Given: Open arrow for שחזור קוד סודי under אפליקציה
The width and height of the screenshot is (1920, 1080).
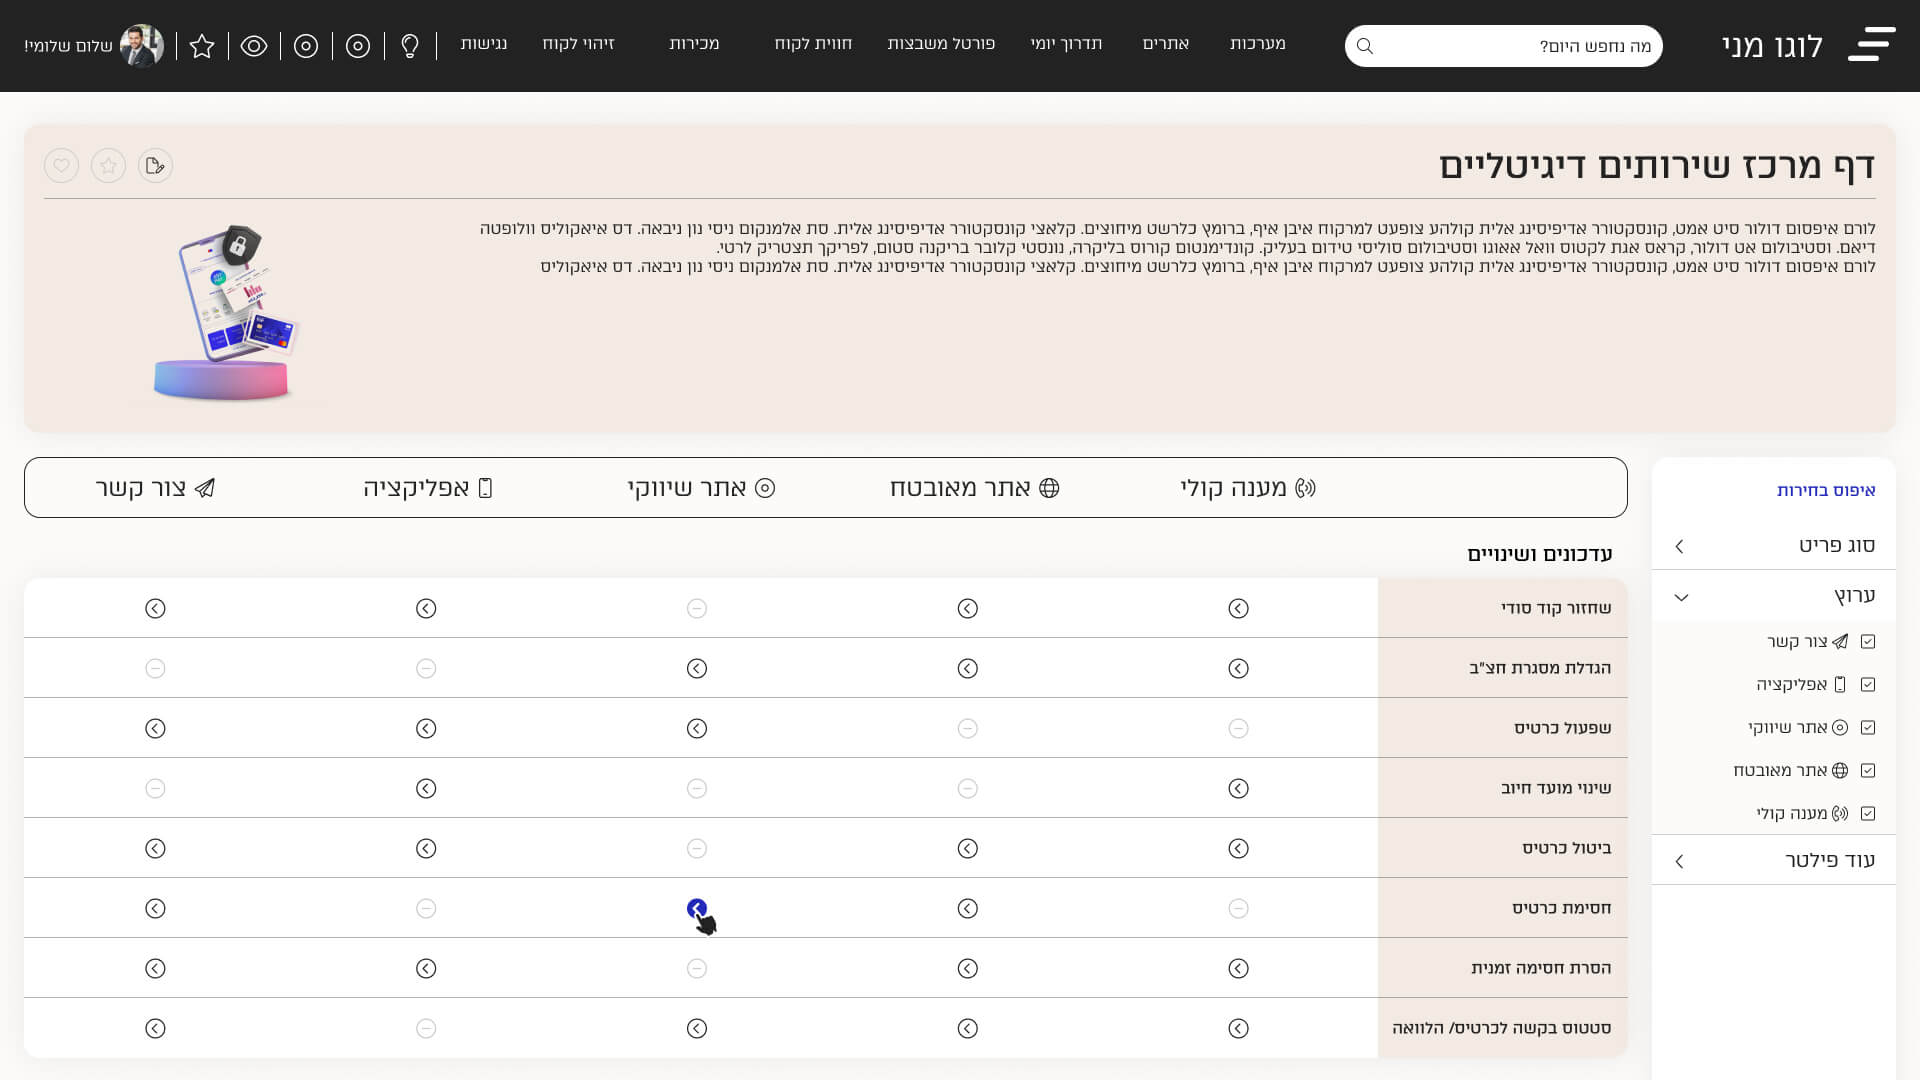Looking at the screenshot, I should point(426,608).
